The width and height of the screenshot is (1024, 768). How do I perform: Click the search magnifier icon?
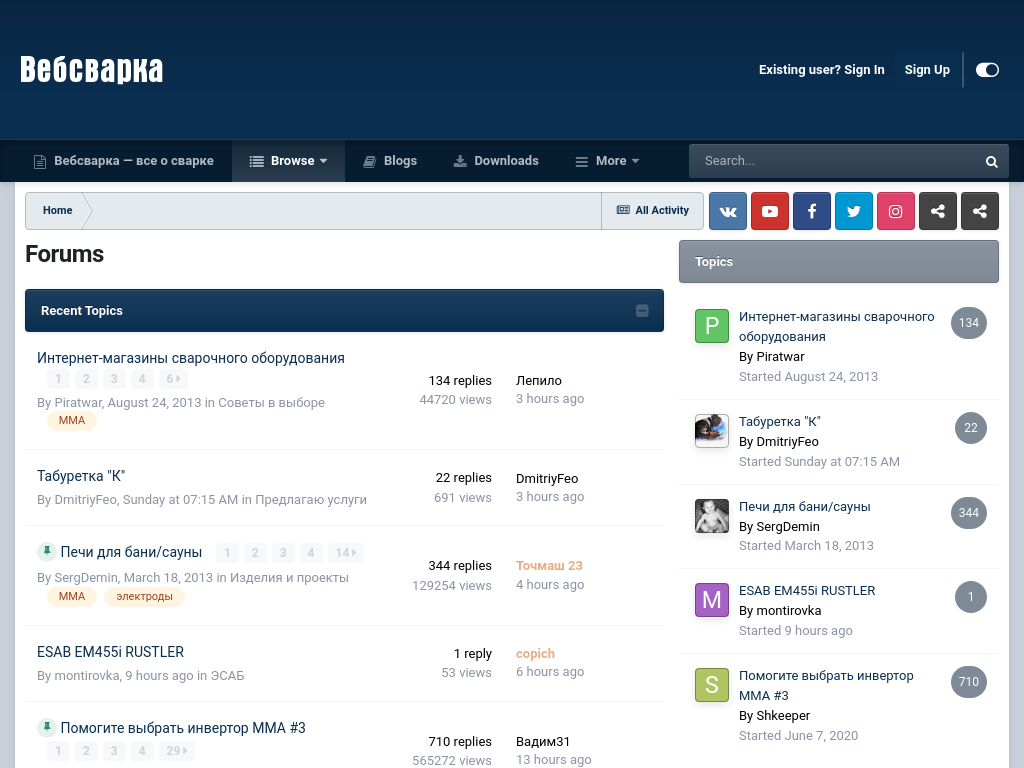point(991,161)
